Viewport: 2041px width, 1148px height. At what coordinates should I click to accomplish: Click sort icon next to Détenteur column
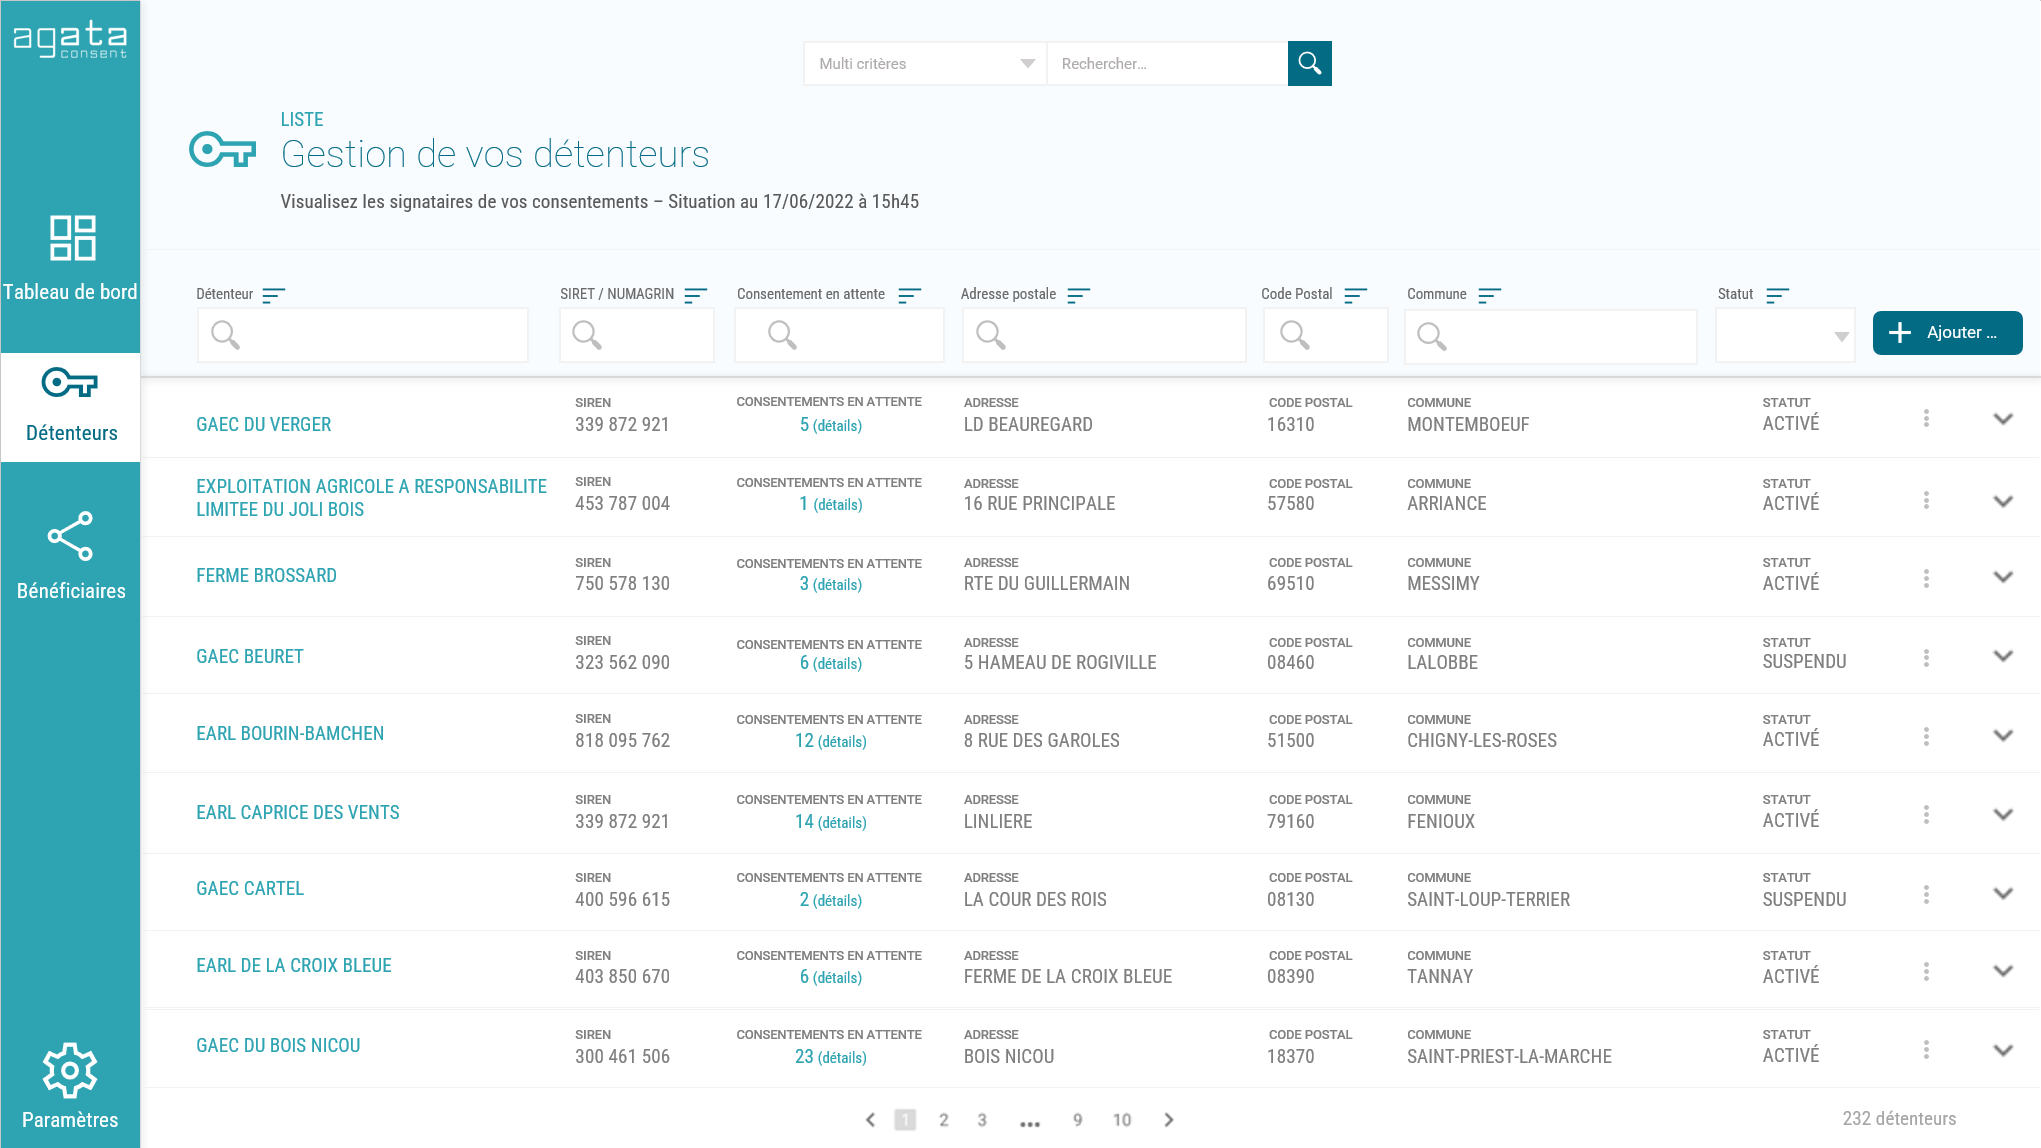[273, 295]
